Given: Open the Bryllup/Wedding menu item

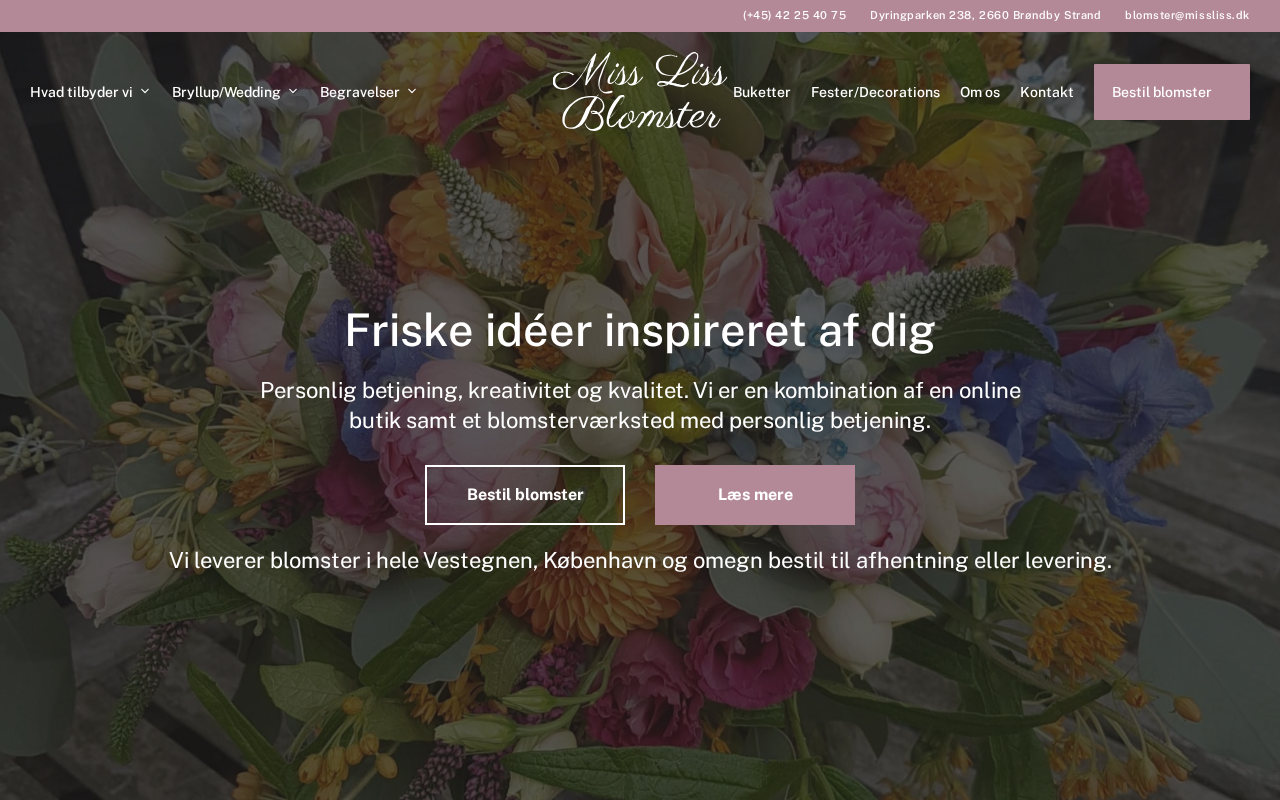Looking at the screenshot, I should click(226, 92).
